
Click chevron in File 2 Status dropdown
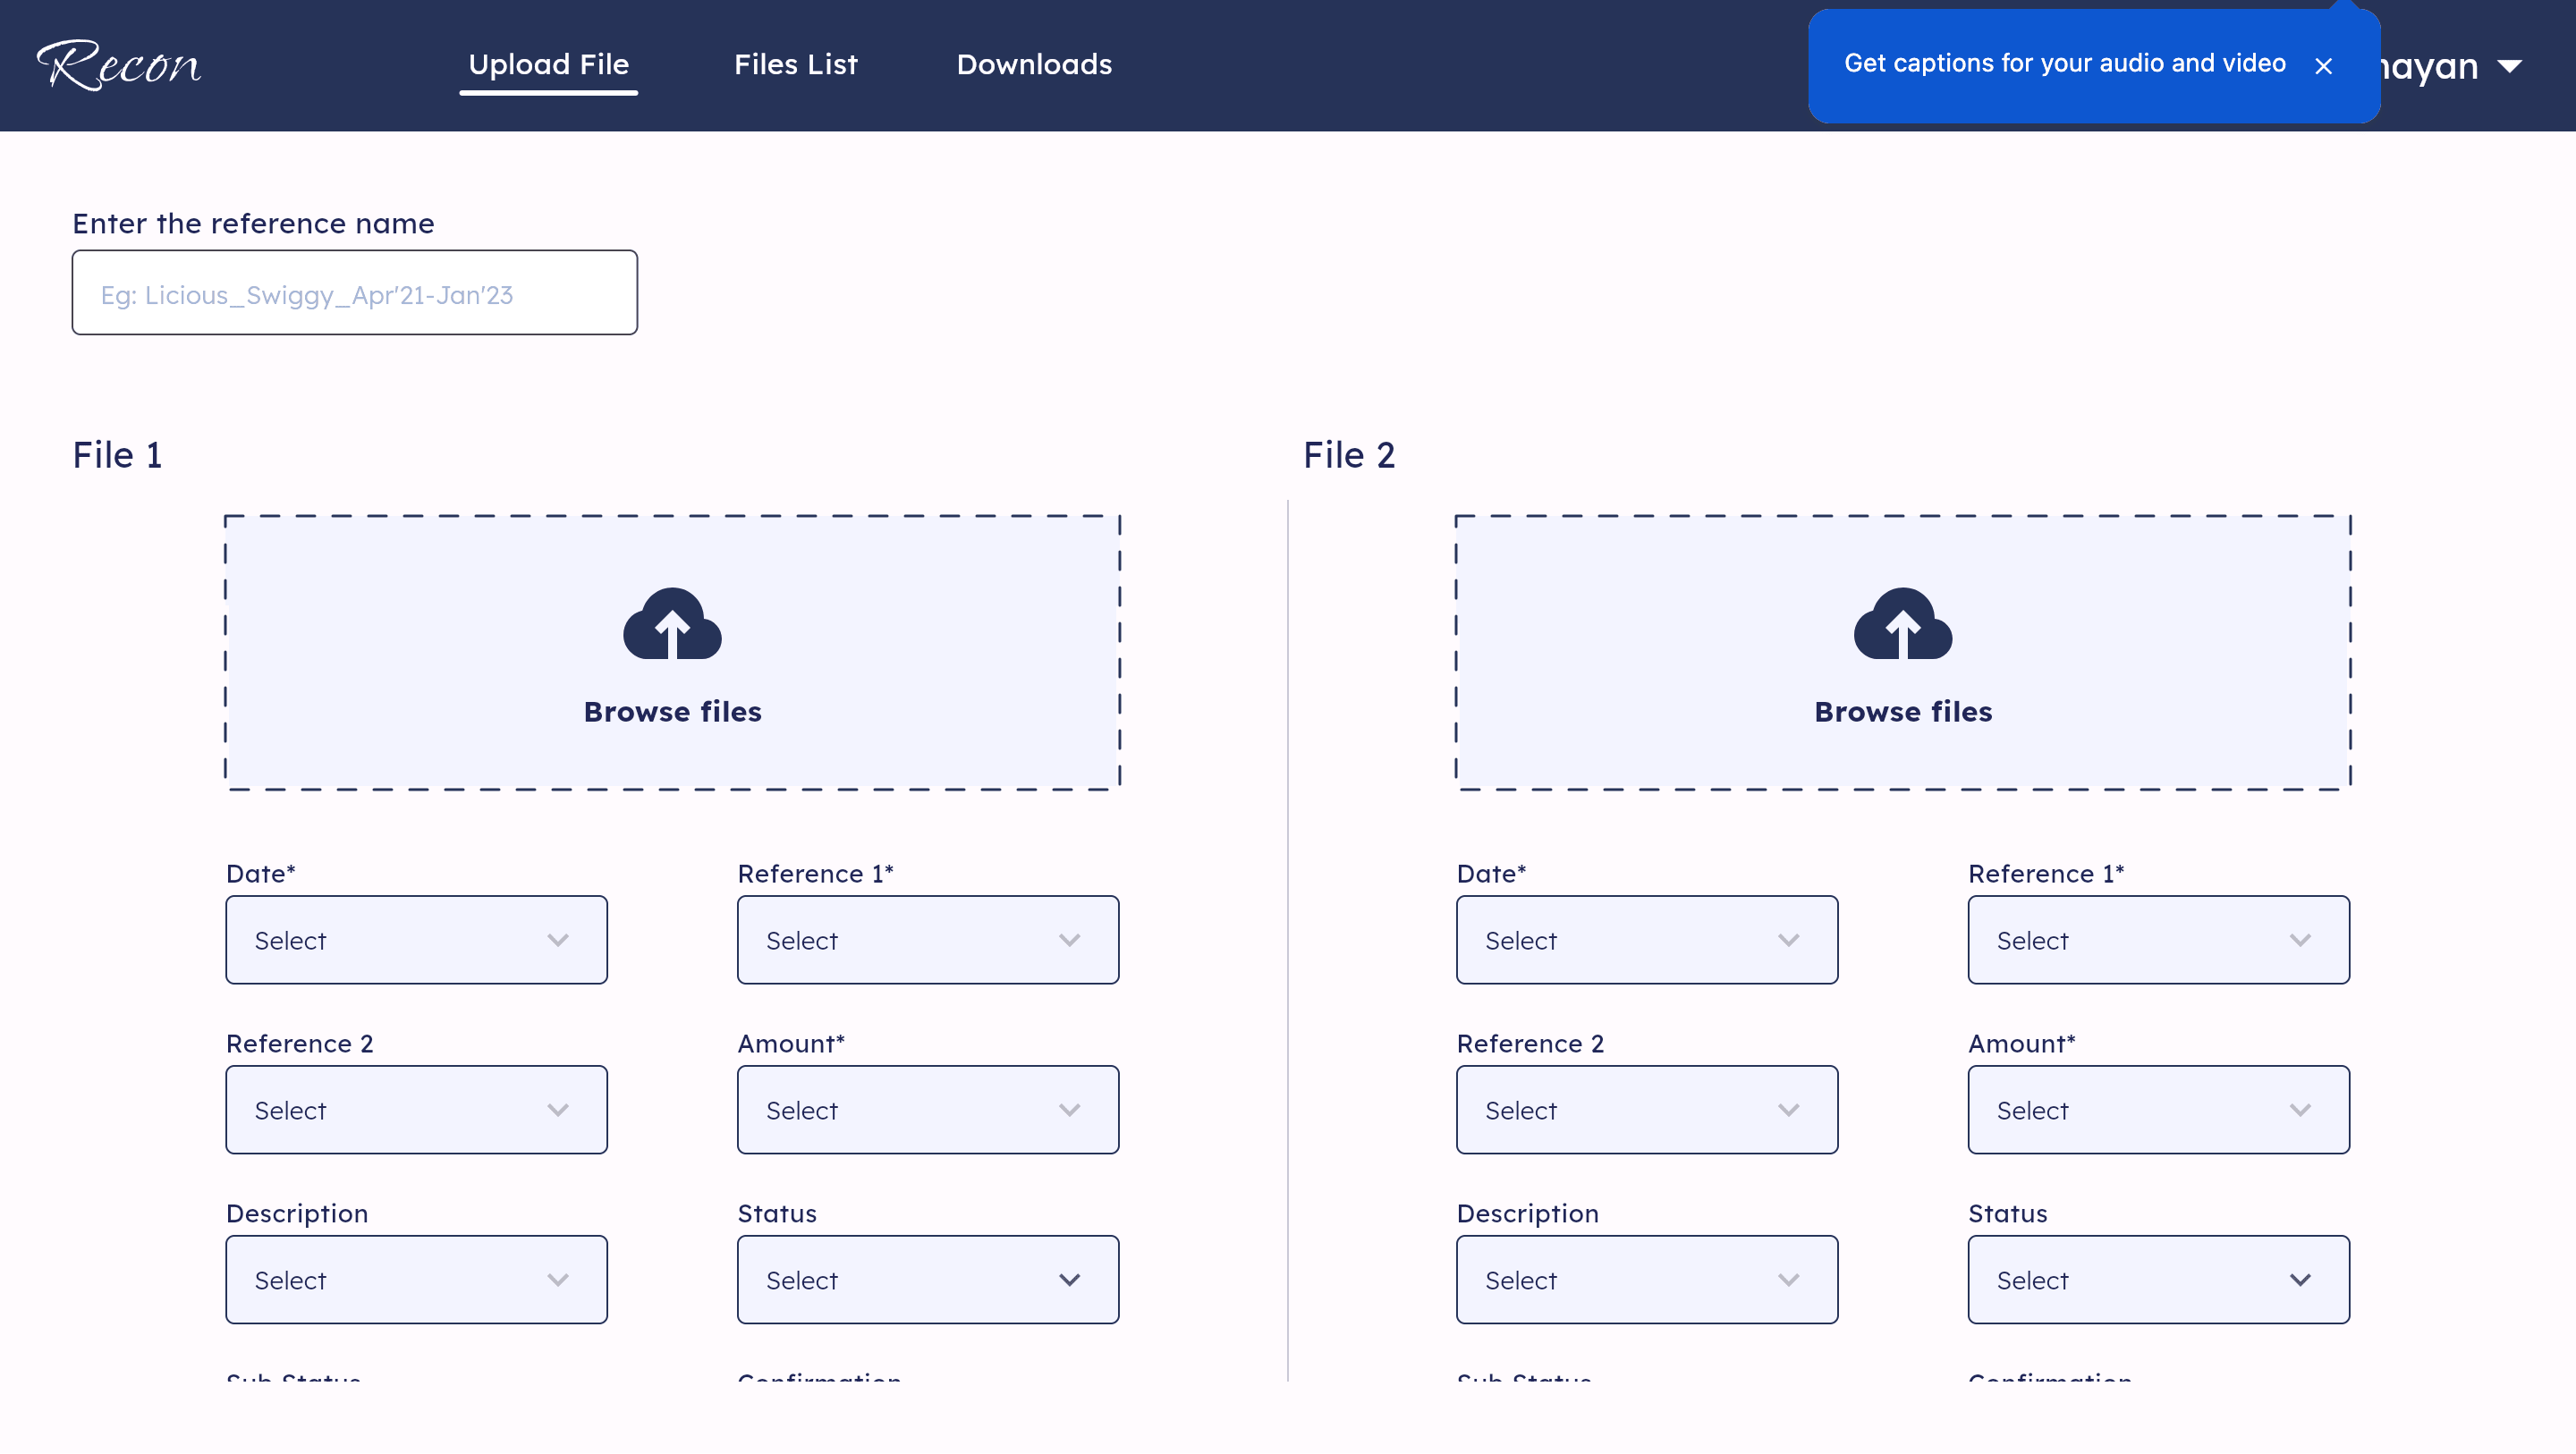tap(2299, 1280)
